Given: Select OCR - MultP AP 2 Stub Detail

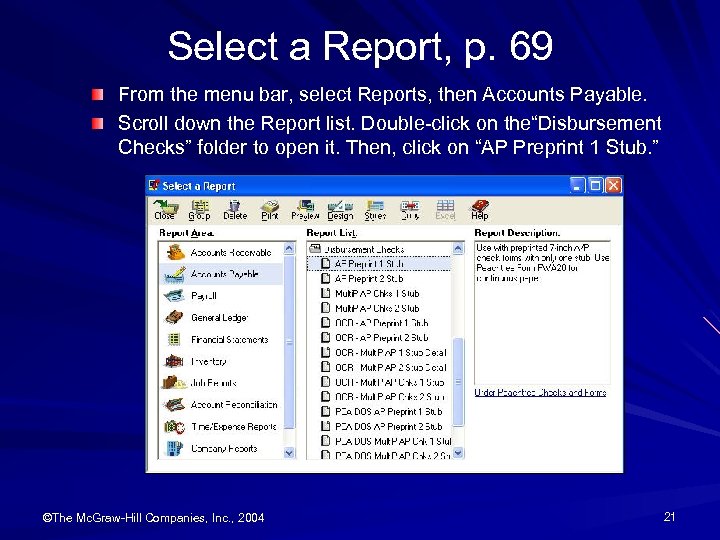Looking at the screenshot, I should click(384, 367).
